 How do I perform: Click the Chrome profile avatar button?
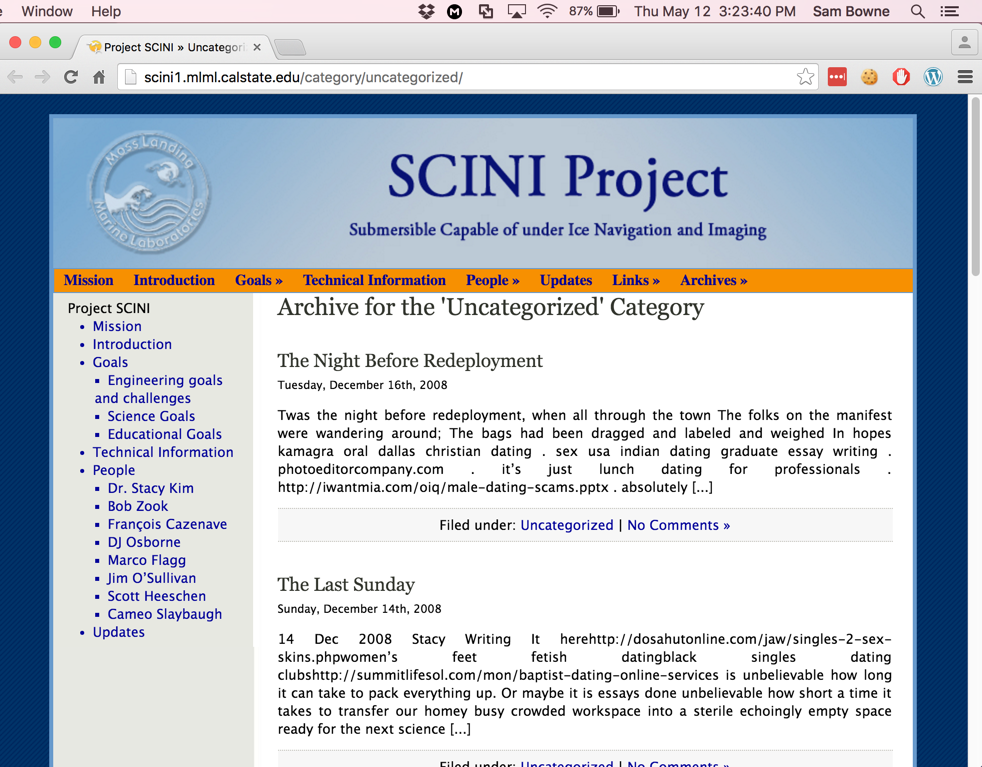coord(964,43)
